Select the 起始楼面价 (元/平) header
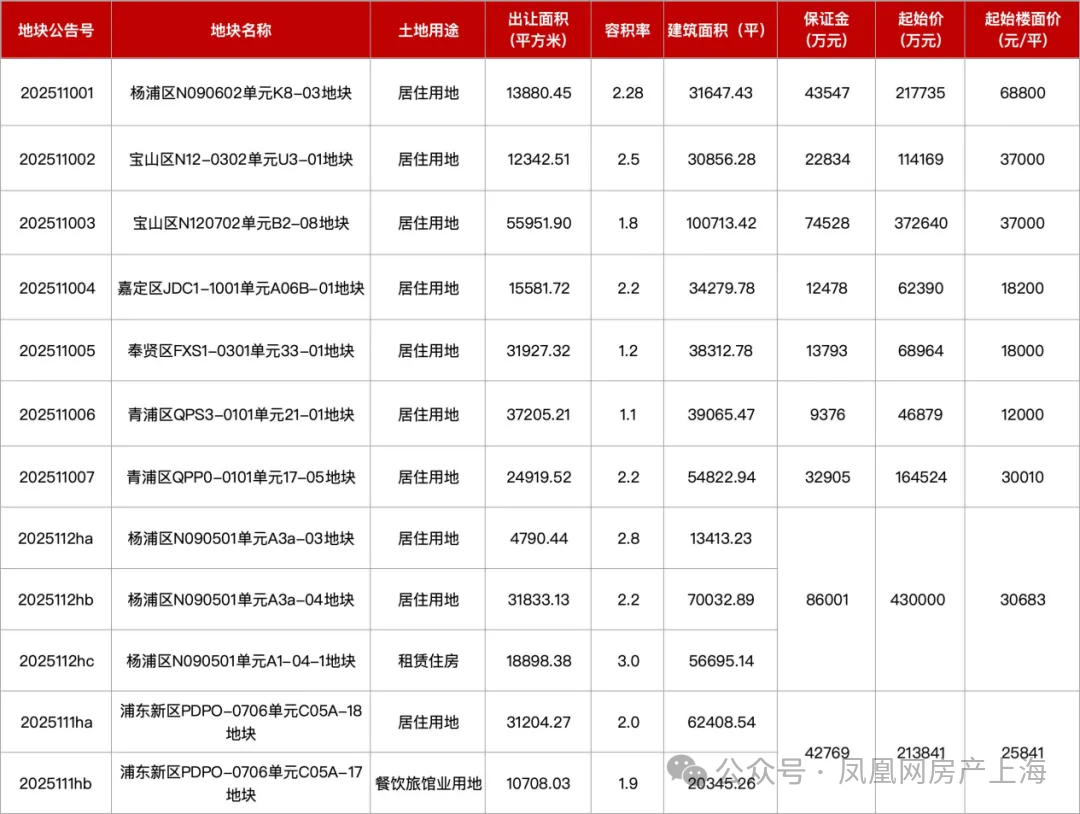 tap(1022, 30)
